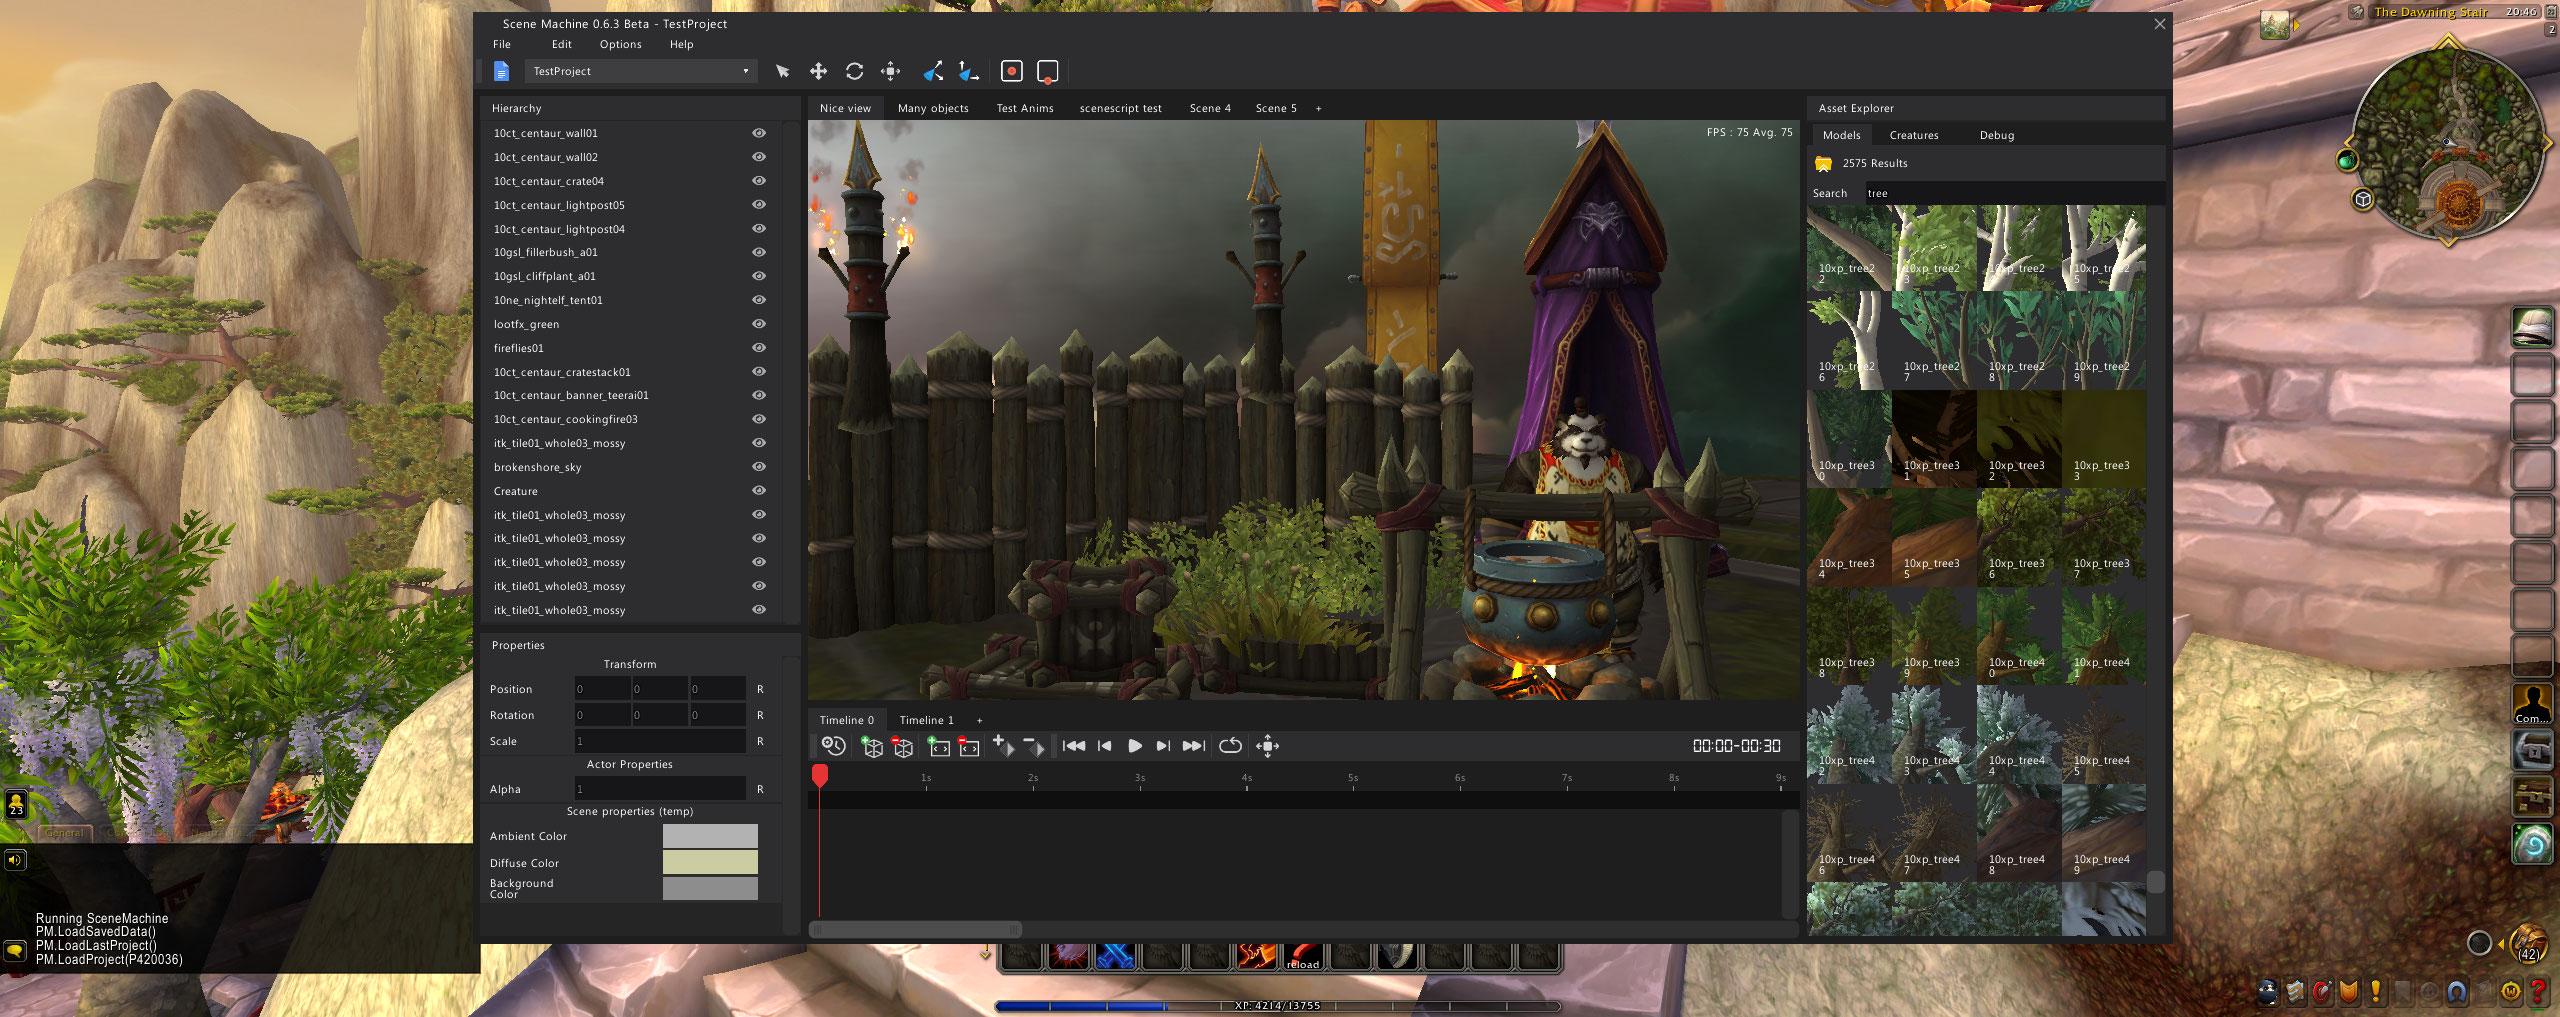Open the game chat bubble icon
Viewport: 2560px width, 1017px height.
15,950
